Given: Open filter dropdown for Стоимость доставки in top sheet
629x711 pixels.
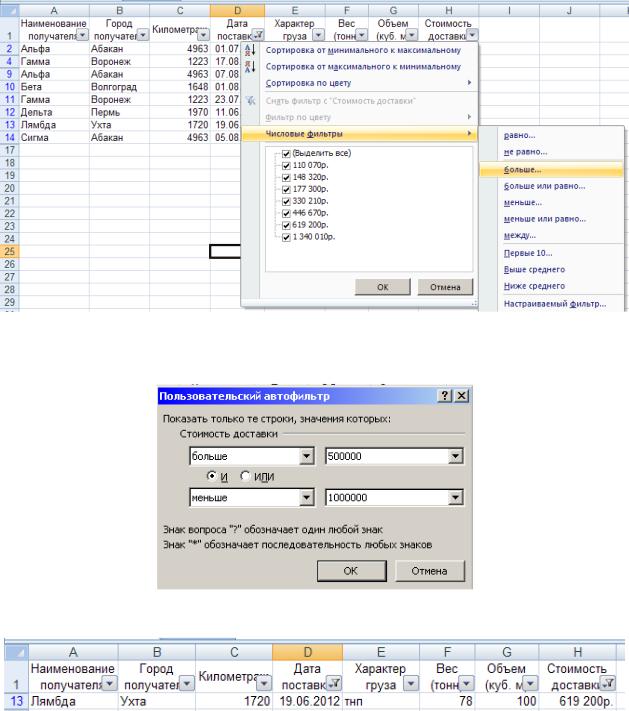Looking at the screenshot, I should pyautogui.click(x=472, y=35).
